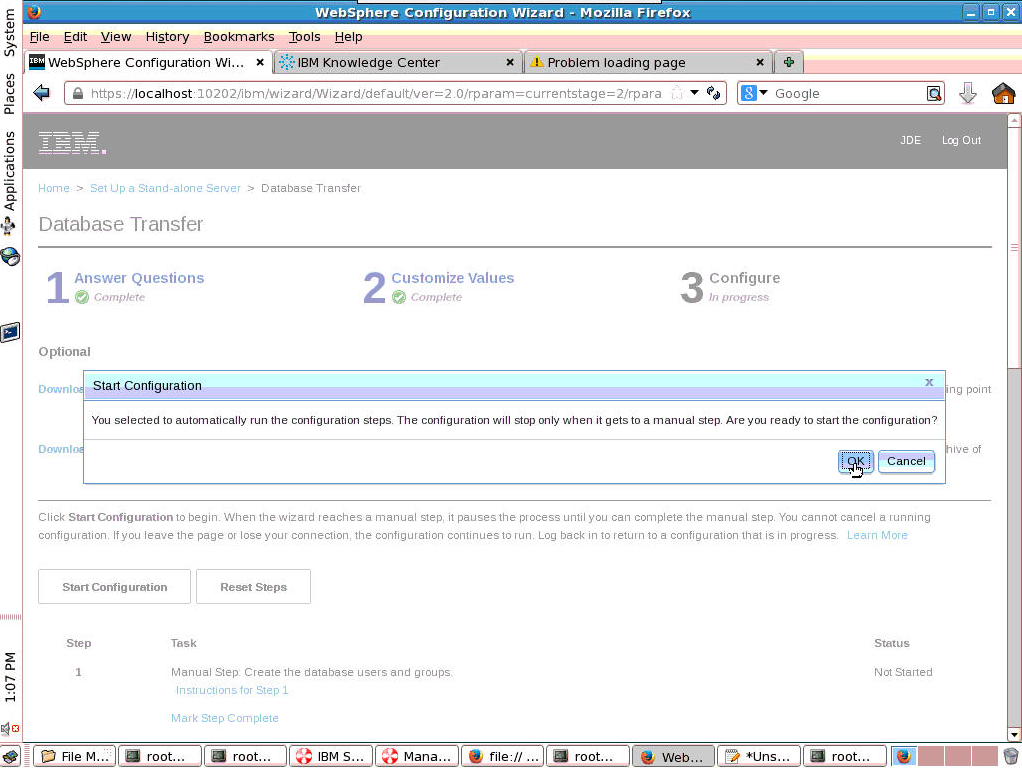Go to Home breadcrumb link
Image resolution: width=1022 pixels, height=768 pixels.
coord(53,188)
